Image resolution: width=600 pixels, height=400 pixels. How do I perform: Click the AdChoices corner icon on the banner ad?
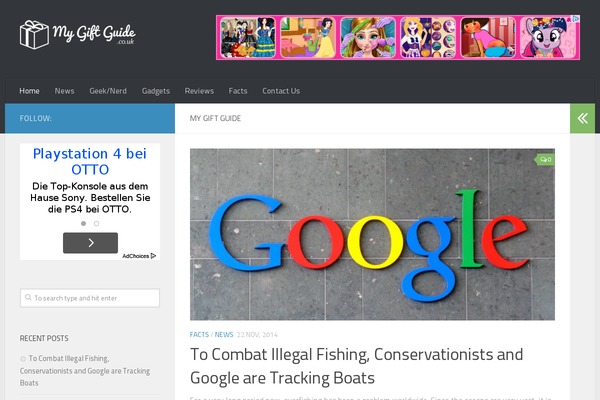574,19
